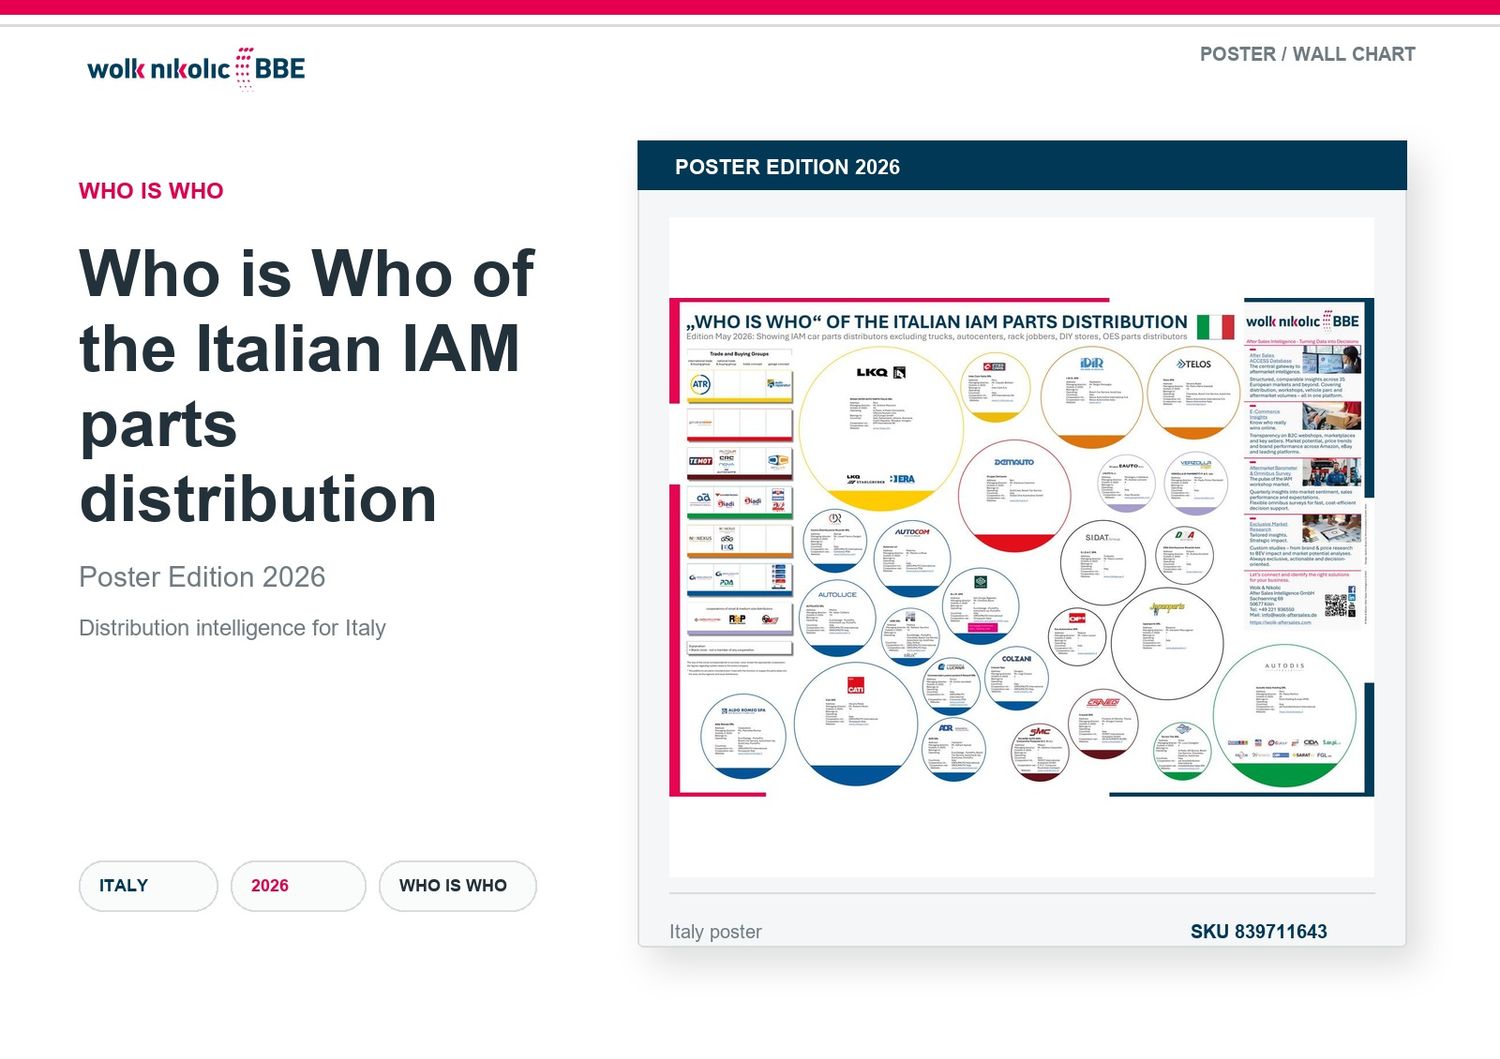Click the LKQ circle on the poster

click(882, 429)
